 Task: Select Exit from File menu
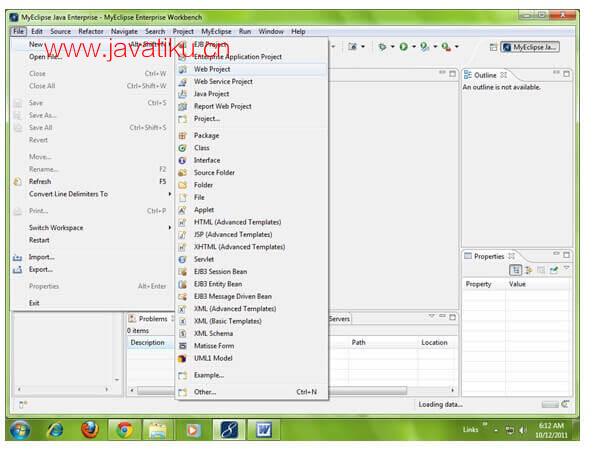(91, 303)
